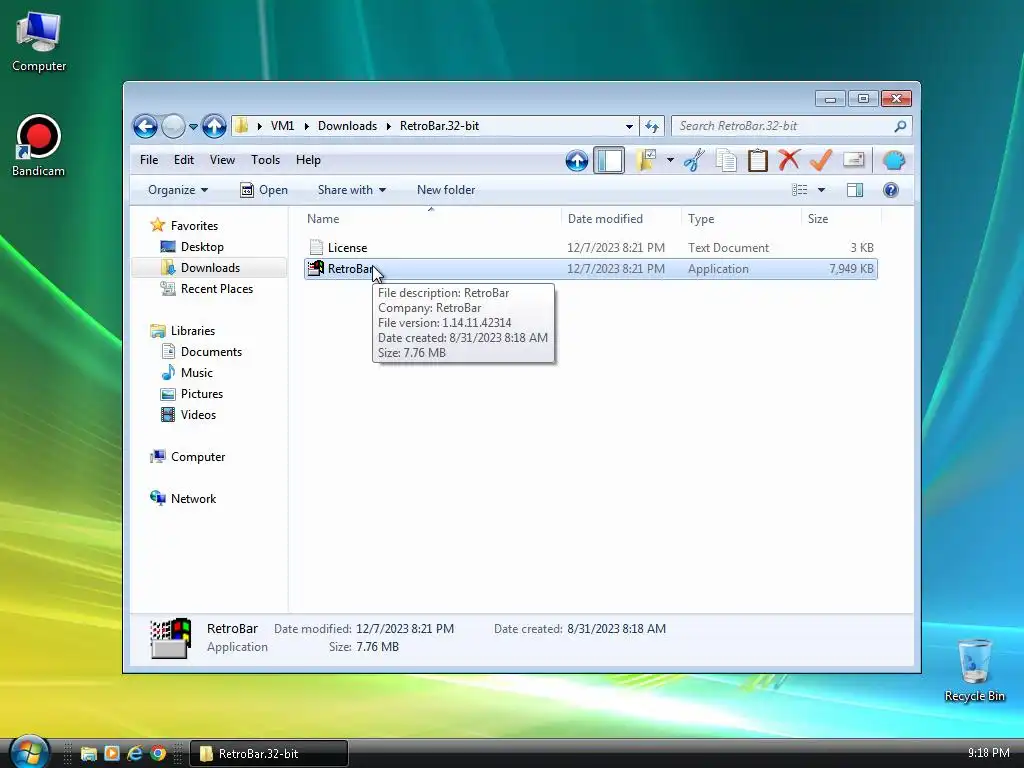Viewport: 1024px width, 768px height.
Task: Toggle the navigation pane button in toolbar
Action: 609,161
